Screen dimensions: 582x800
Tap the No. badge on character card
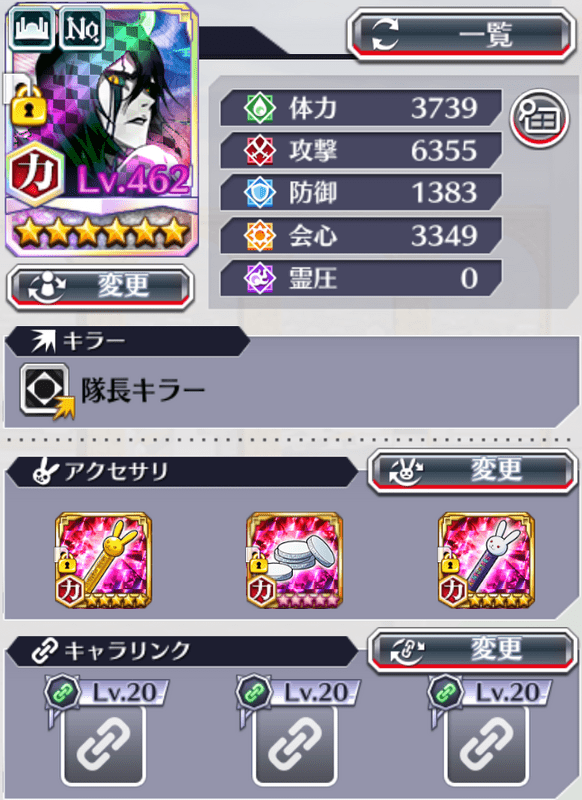click(82, 29)
